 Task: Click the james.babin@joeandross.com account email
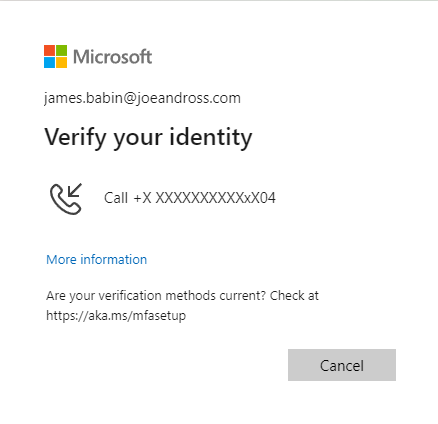point(142,98)
